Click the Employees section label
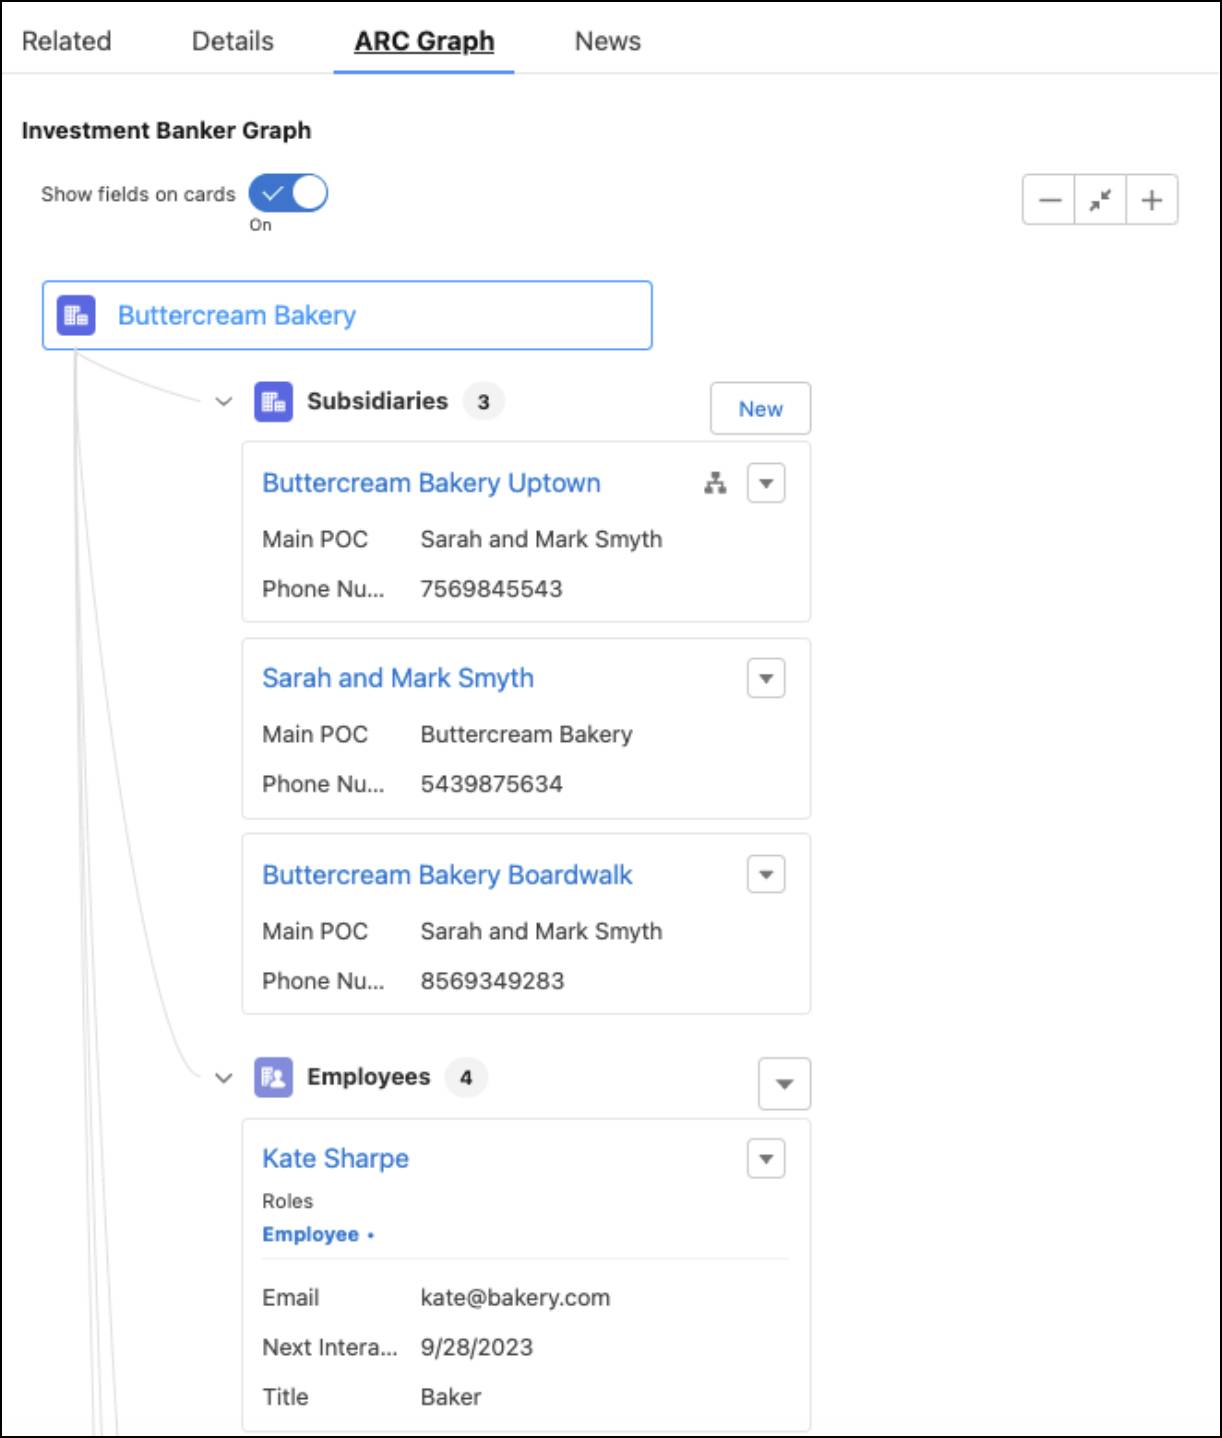 pos(368,1077)
